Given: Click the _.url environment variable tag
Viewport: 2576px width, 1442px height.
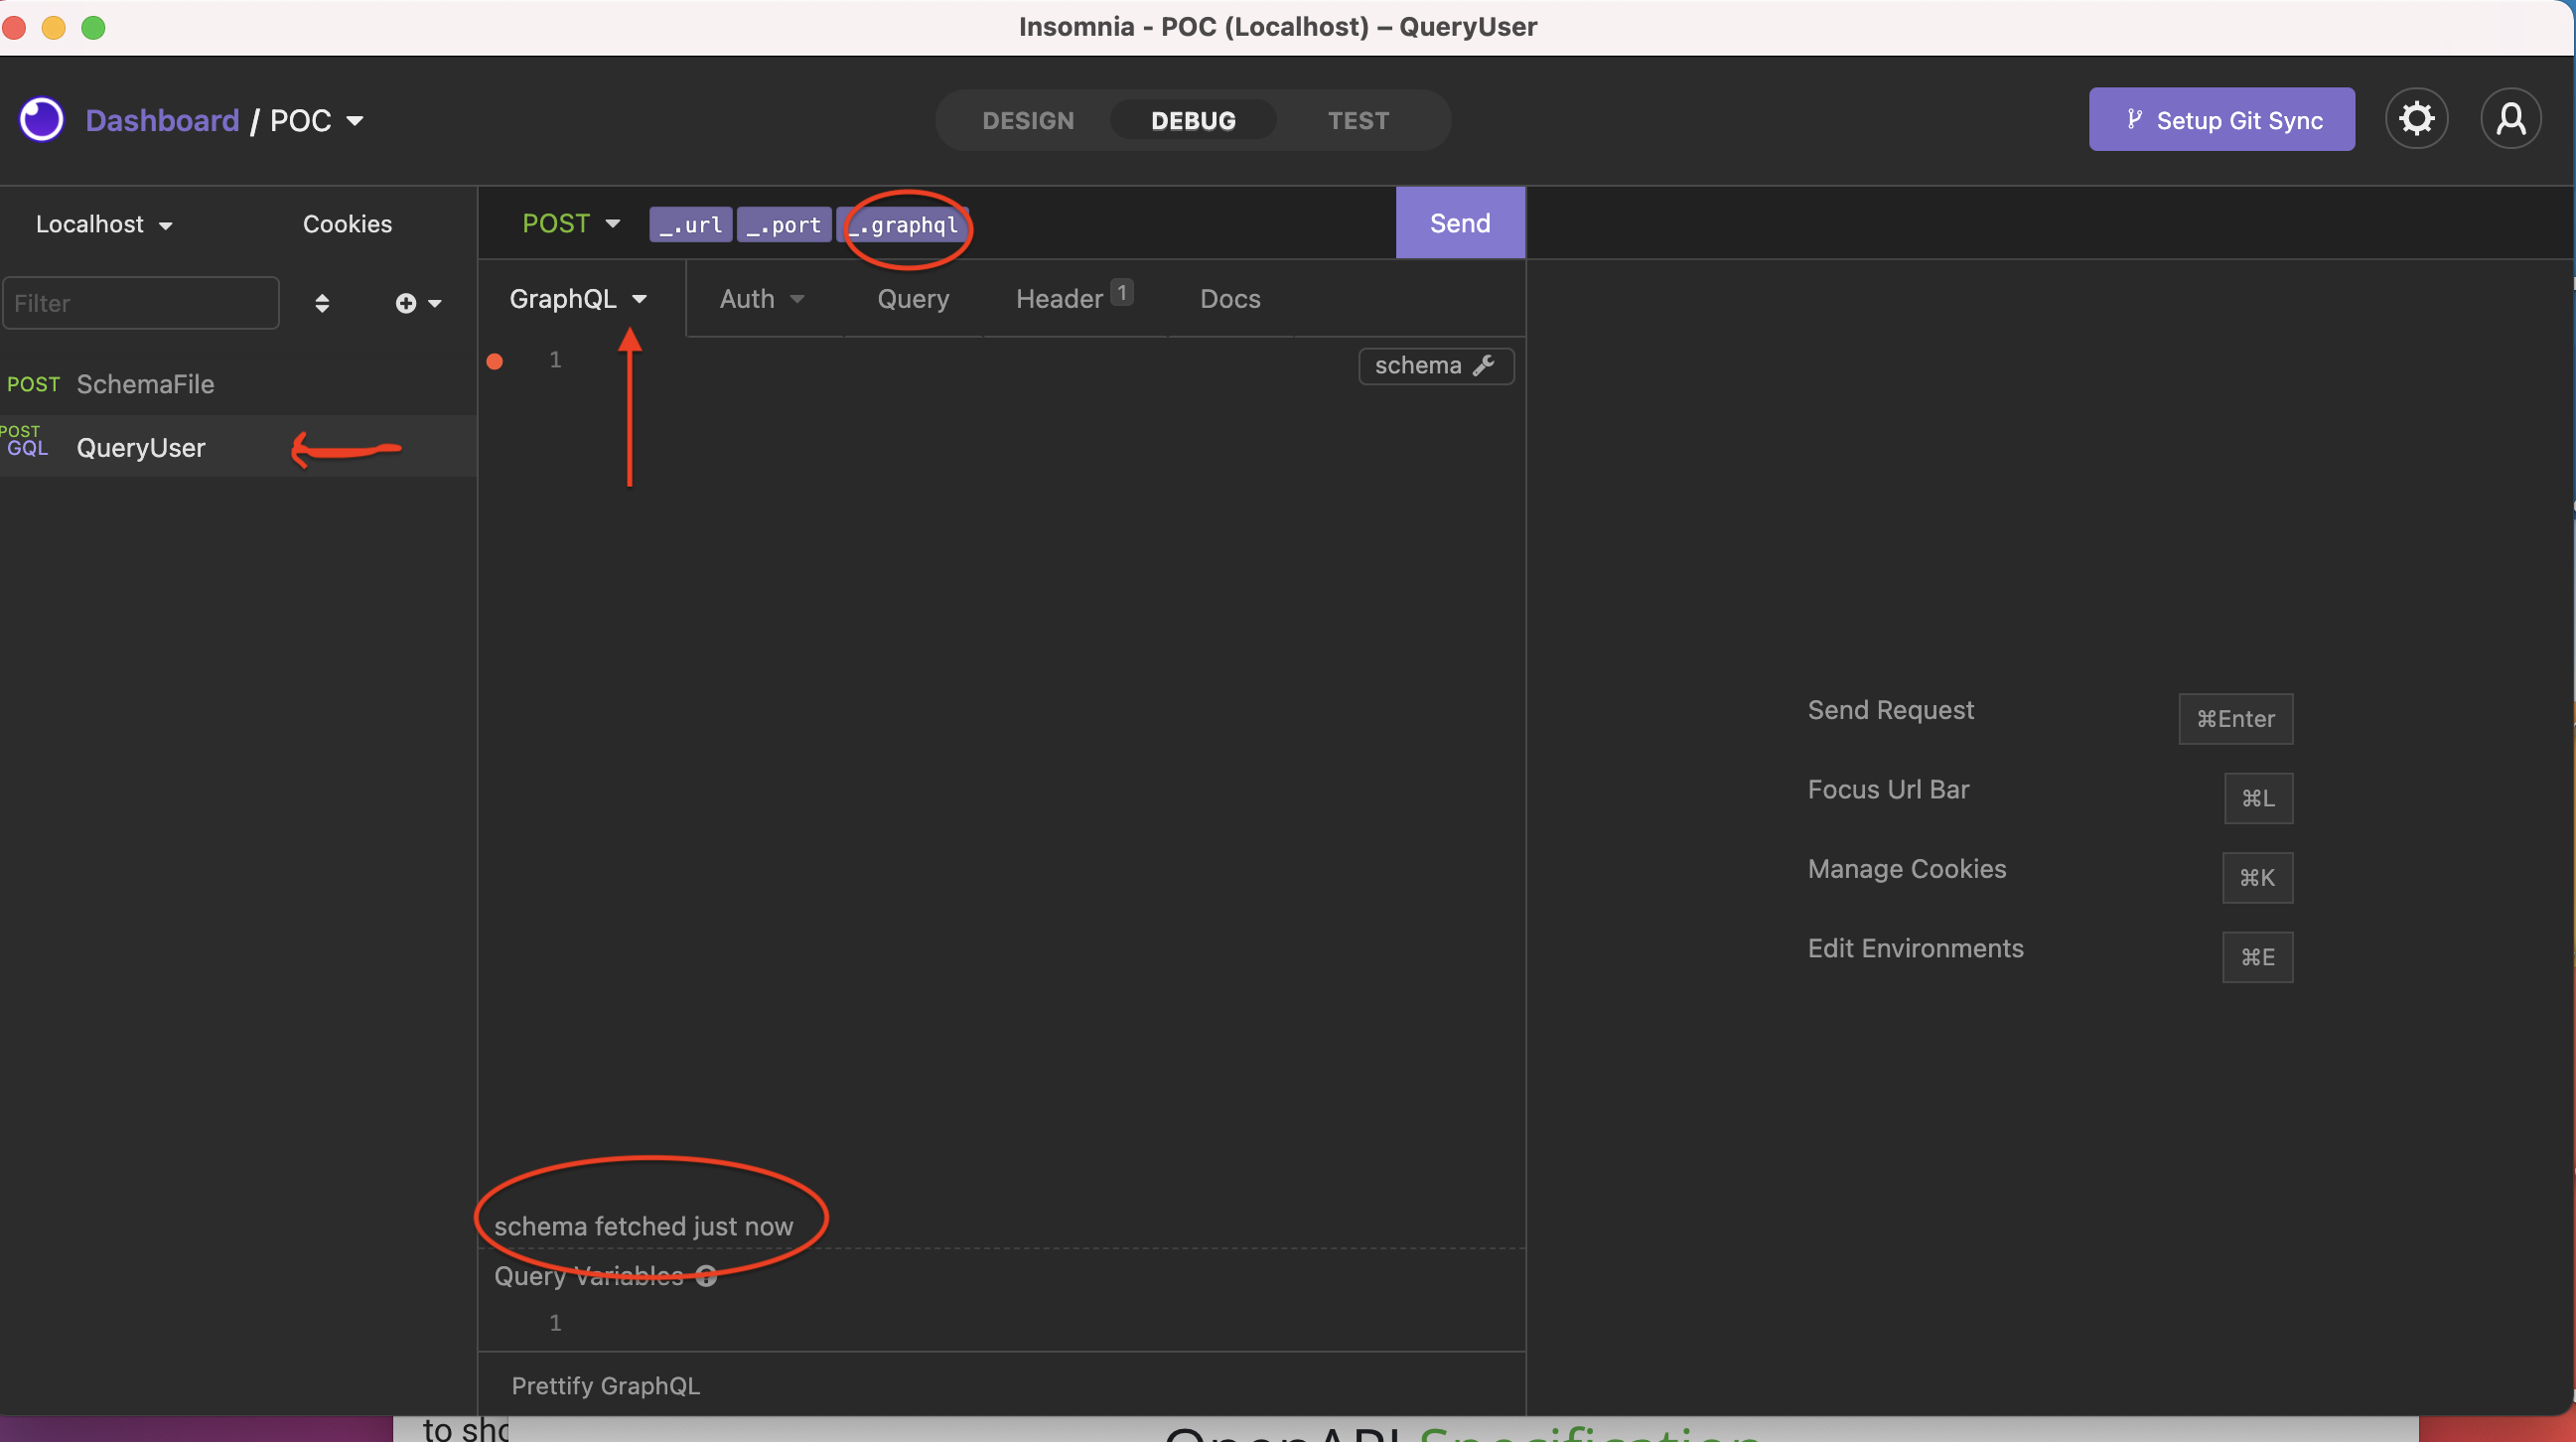Looking at the screenshot, I should (x=689, y=225).
